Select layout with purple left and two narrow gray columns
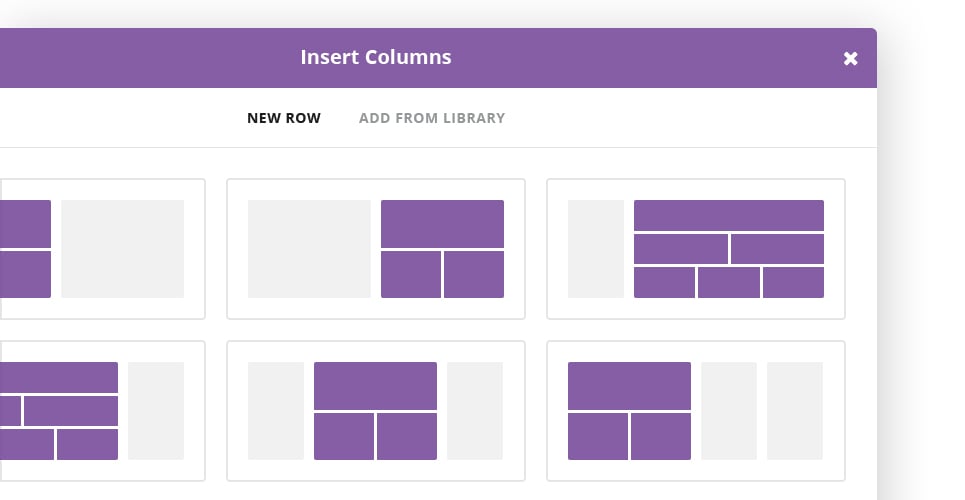Screen dimensions: 965x500 pyautogui.click(x=696, y=411)
